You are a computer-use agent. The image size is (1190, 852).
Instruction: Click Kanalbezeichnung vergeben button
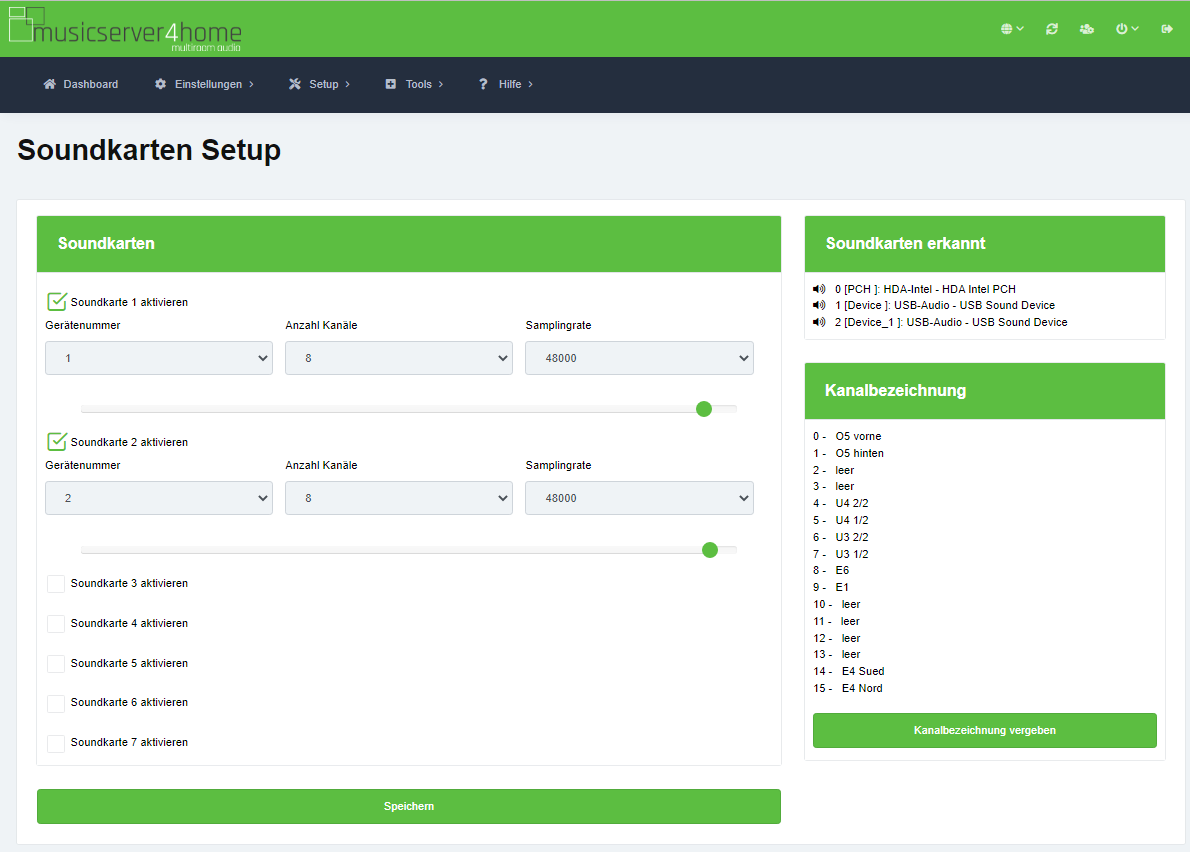point(984,730)
